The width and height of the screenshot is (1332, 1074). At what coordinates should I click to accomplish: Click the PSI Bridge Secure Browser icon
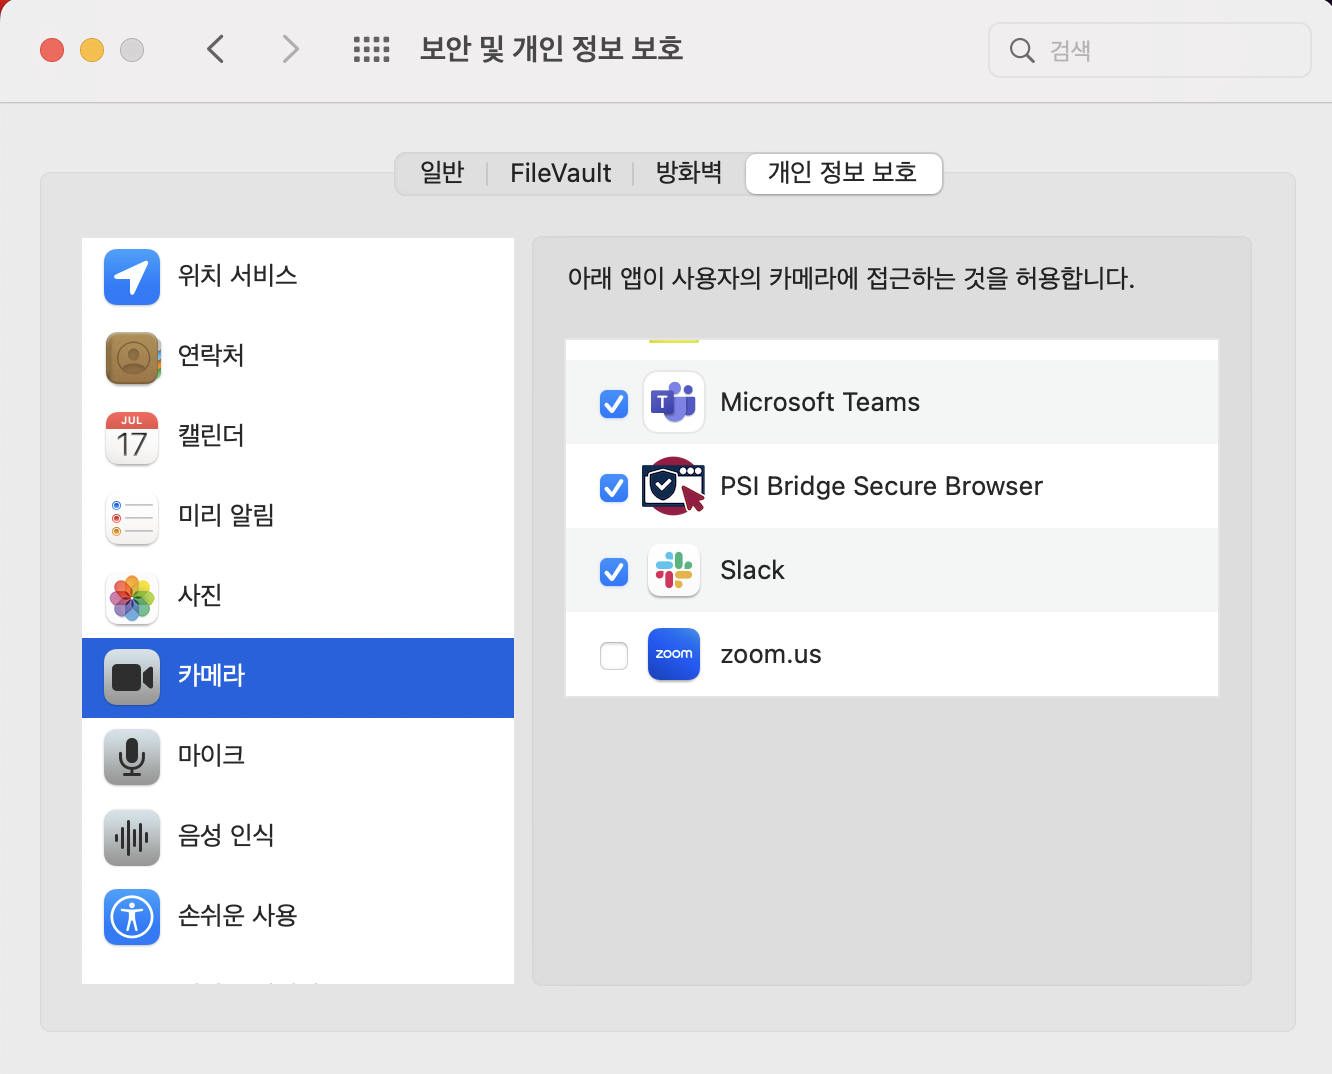point(674,486)
